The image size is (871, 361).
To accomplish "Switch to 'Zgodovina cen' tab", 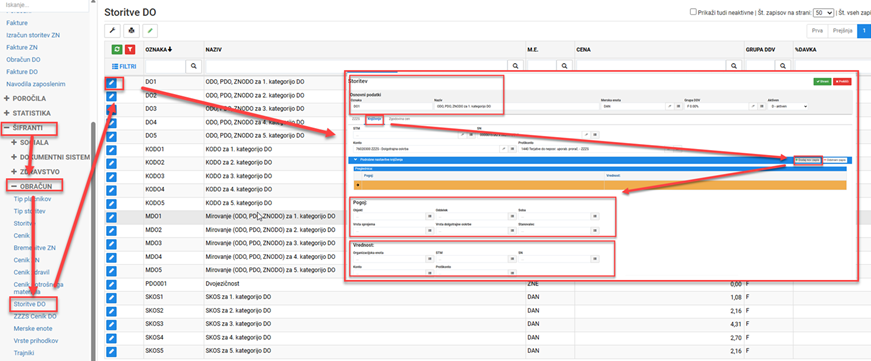I will coord(399,119).
